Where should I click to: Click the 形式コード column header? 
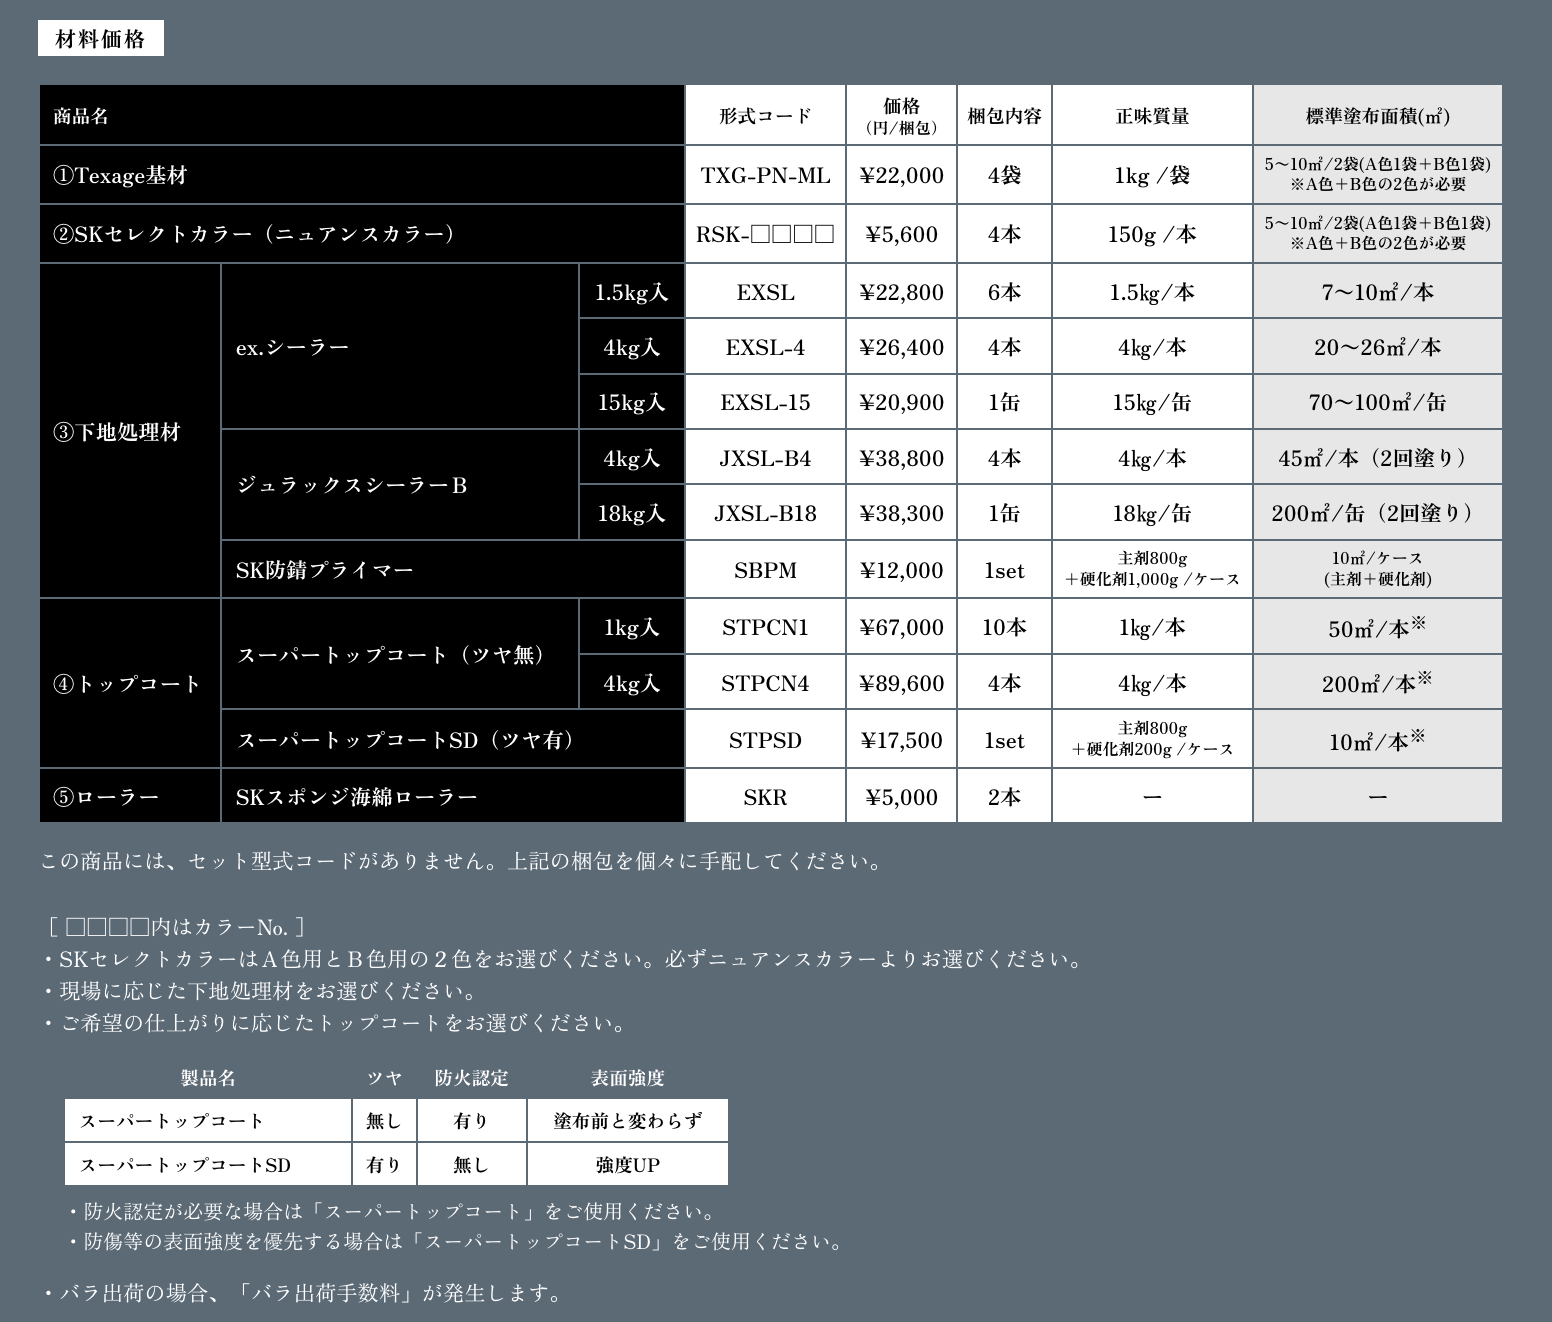[765, 116]
